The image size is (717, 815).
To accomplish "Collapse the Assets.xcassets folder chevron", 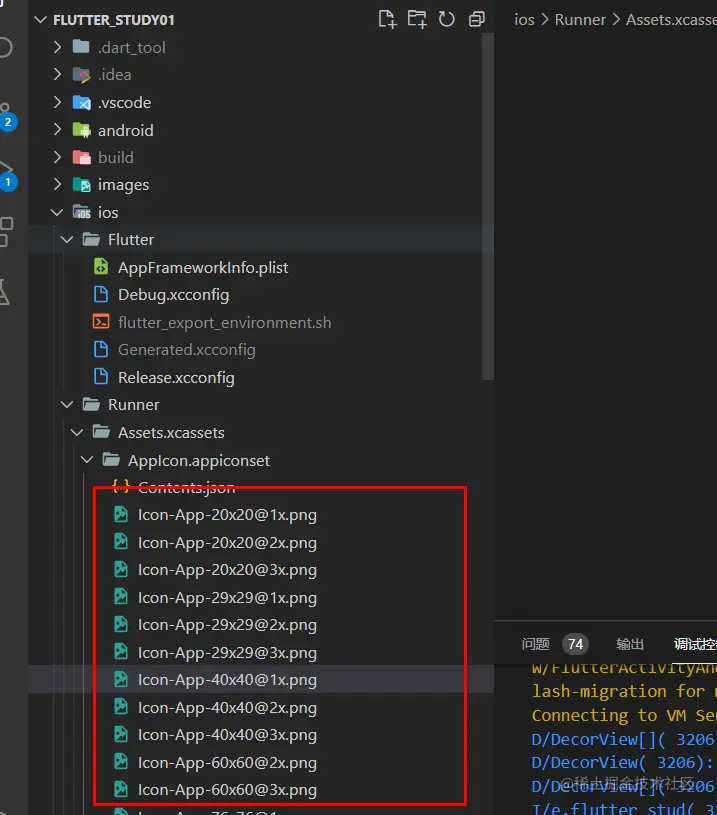I will [77, 432].
